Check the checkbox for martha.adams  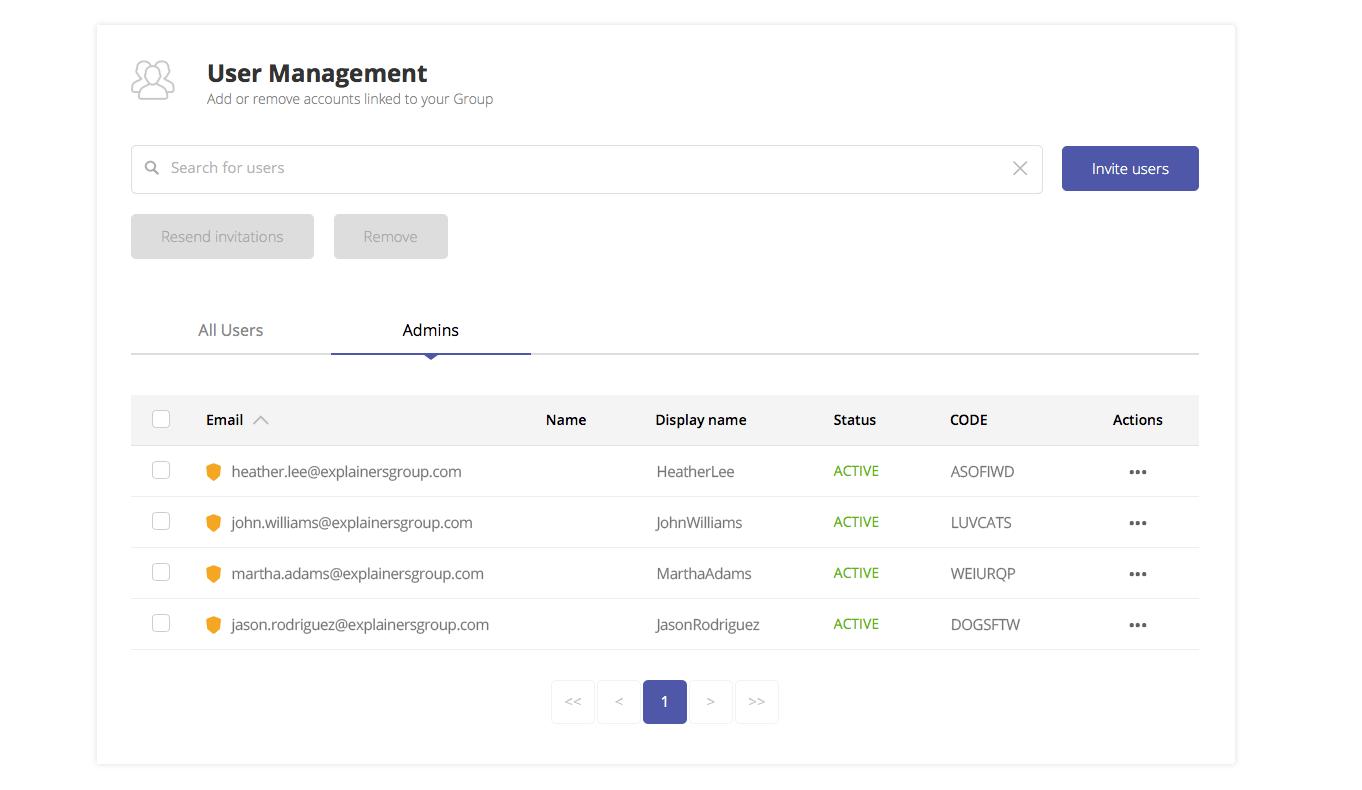pos(161,572)
